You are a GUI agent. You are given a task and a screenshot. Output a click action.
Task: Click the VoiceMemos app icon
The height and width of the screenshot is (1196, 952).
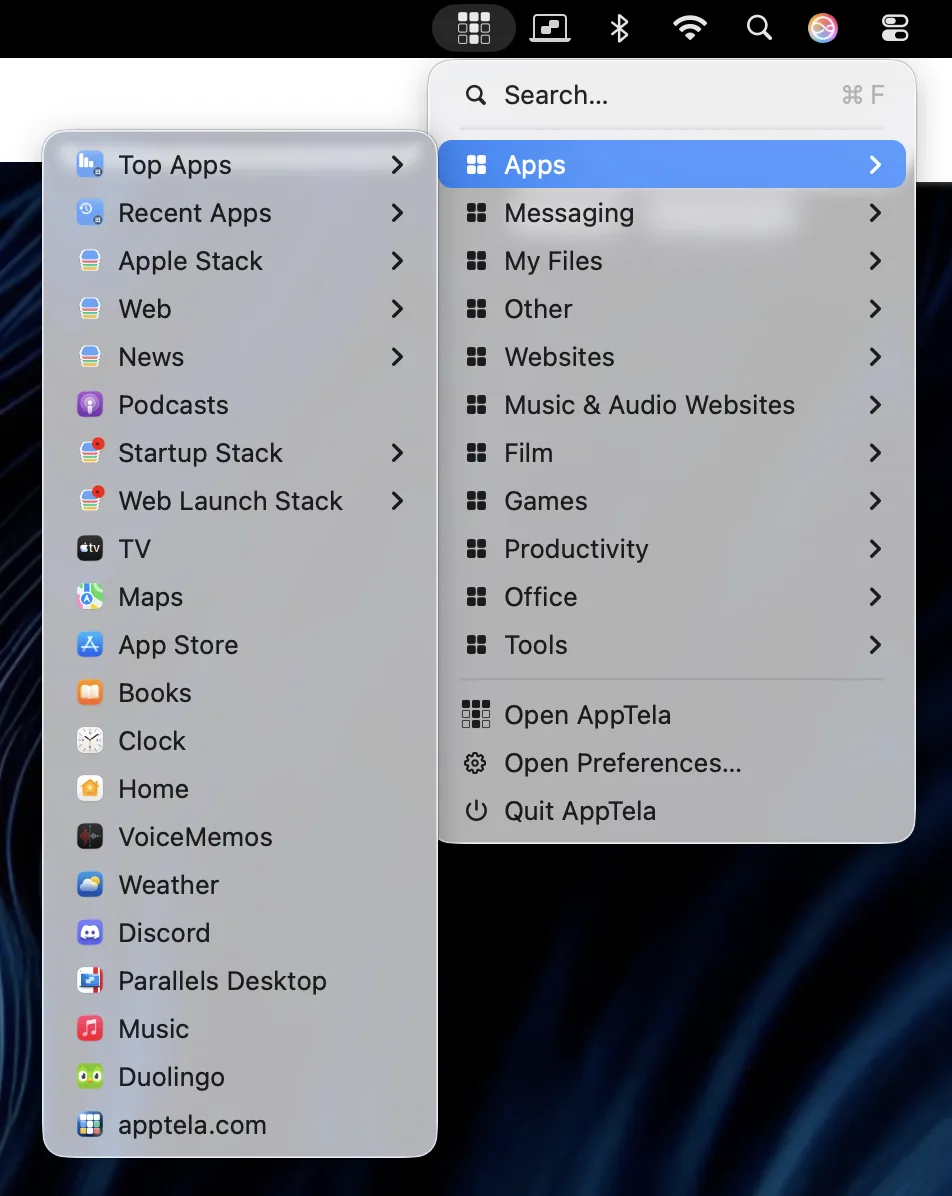coord(90,836)
